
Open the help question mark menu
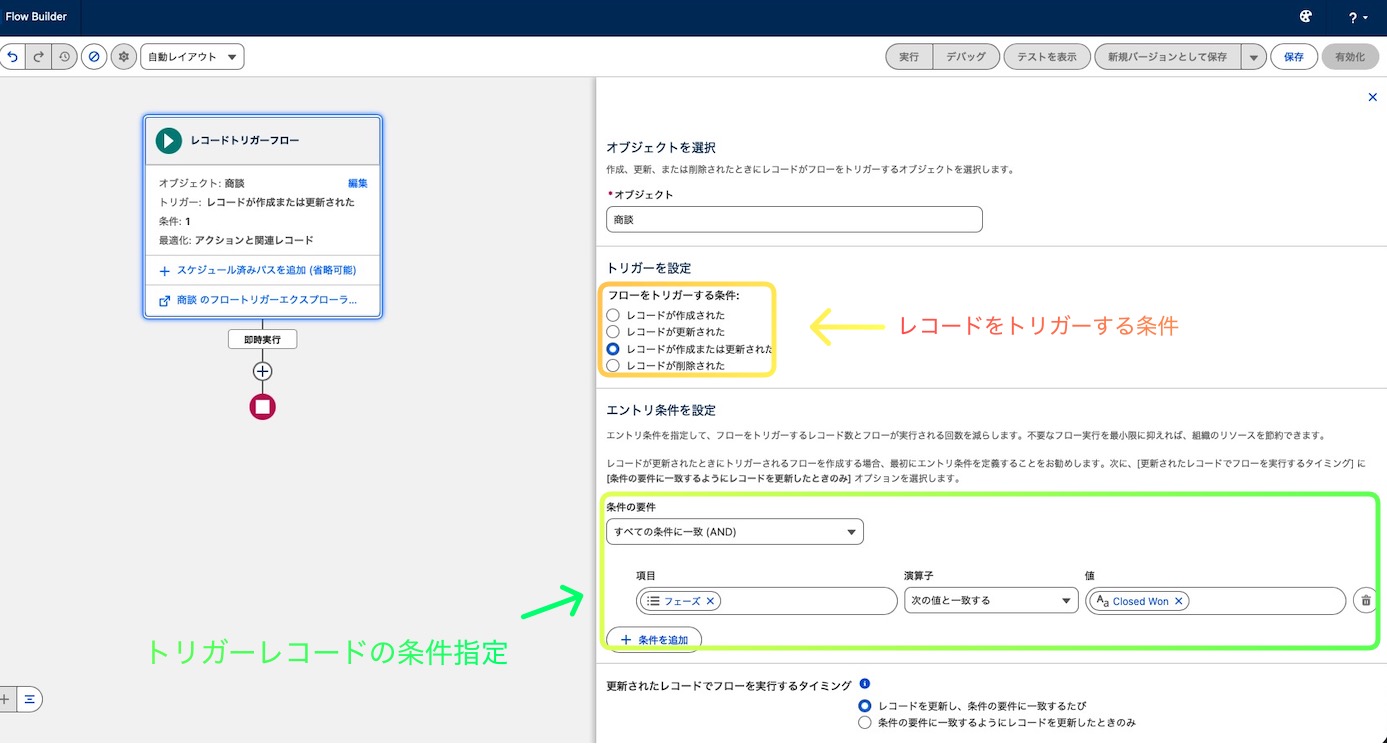coord(1357,17)
